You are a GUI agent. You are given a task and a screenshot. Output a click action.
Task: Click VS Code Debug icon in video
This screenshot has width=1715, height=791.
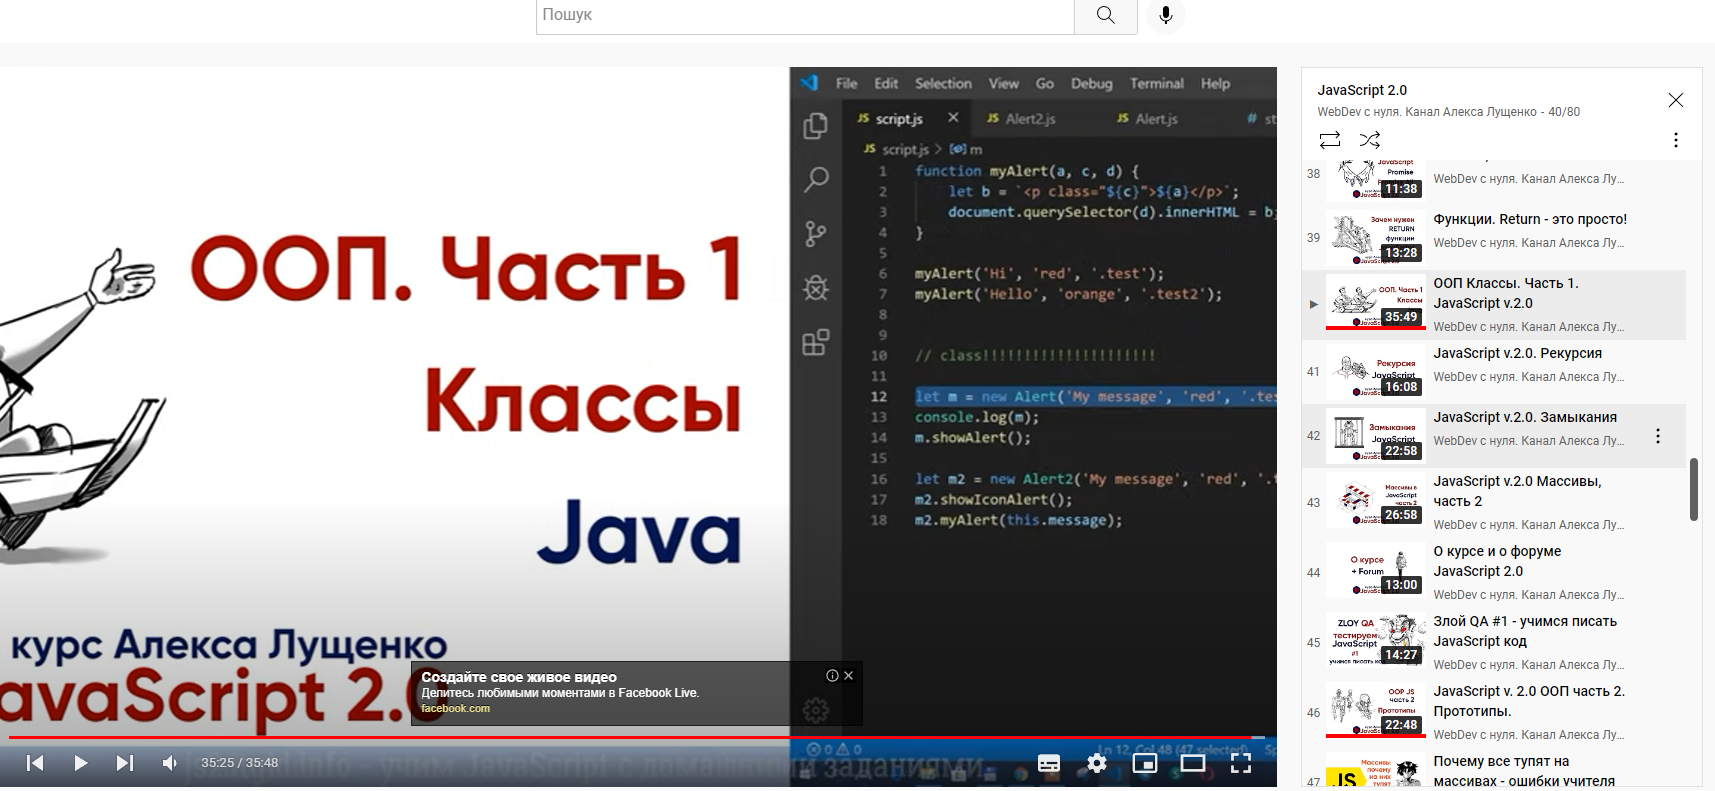[x=816, y=288]
